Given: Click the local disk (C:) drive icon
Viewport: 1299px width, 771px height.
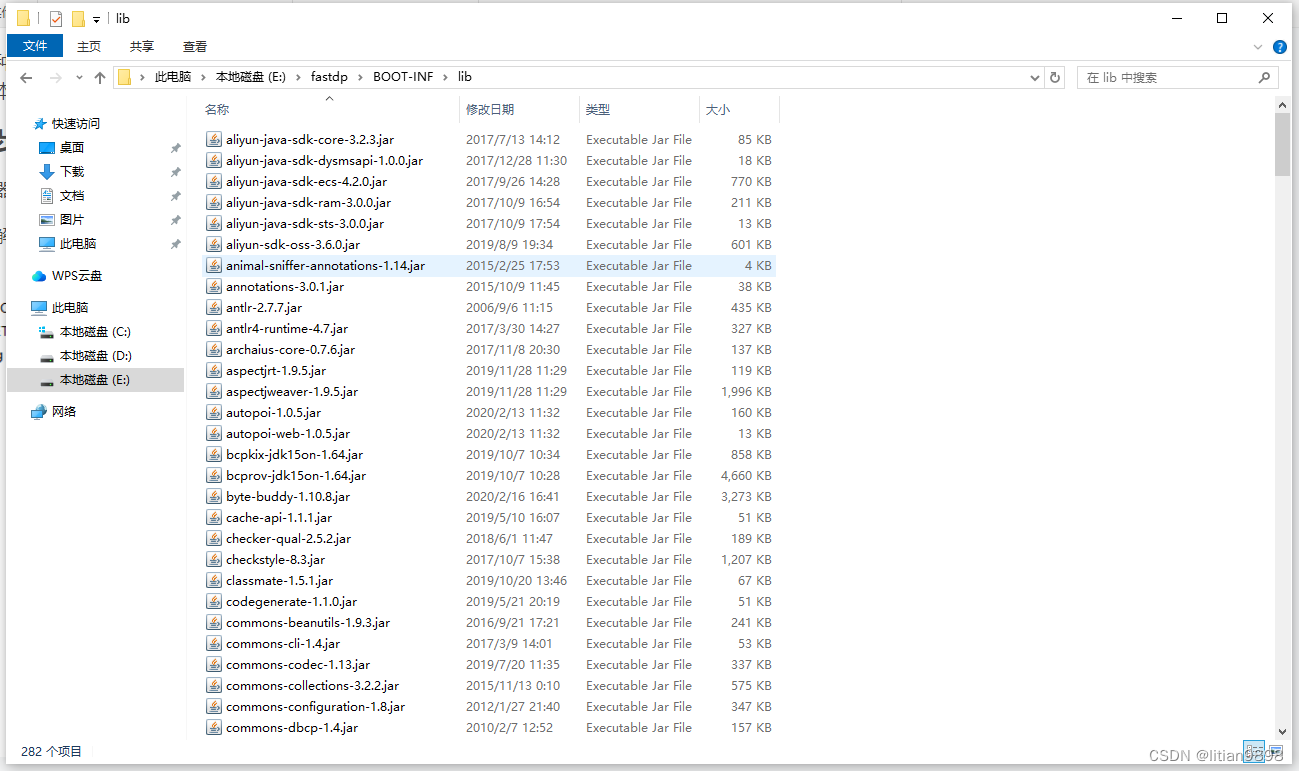Looking at the screenshot, I should tap(47, 332).
